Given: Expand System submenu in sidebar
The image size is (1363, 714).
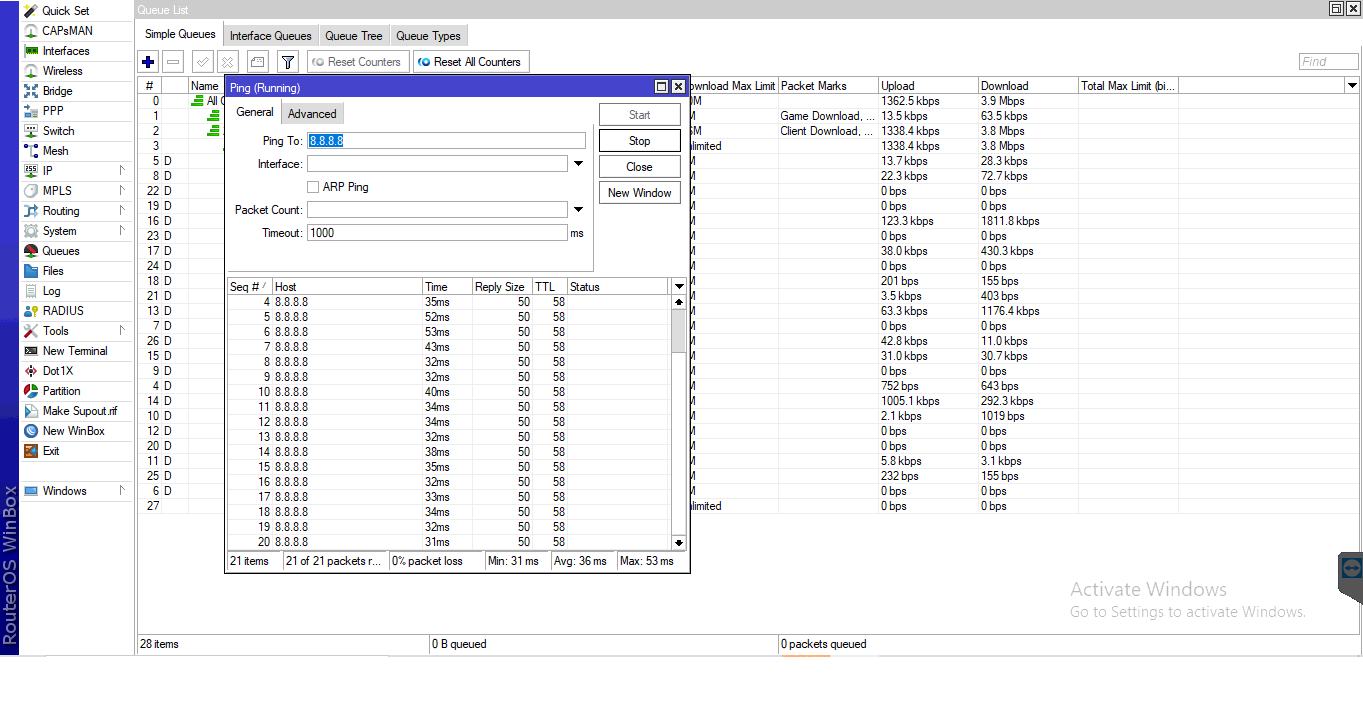Looking at the screenshot, I should coord(122,231).
